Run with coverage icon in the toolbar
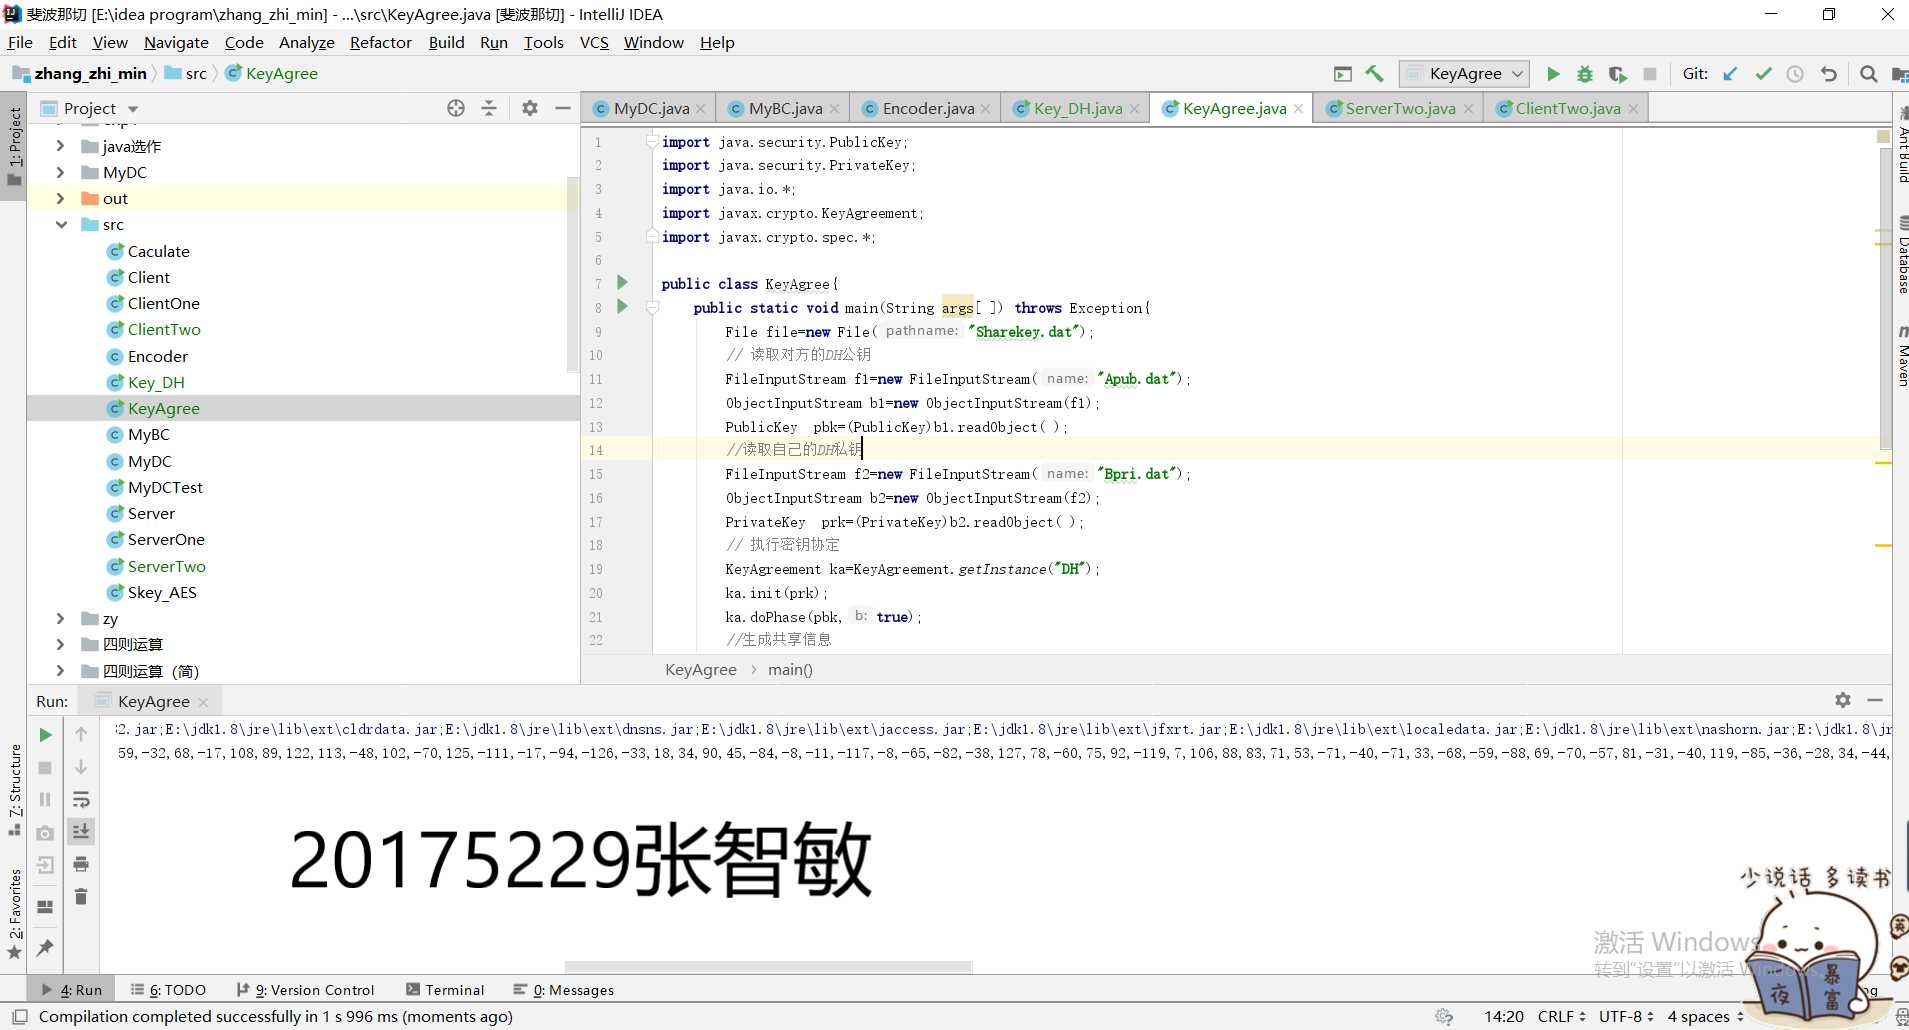The height and width of the screenshot is (1030, 1909). pos(1617,74)
